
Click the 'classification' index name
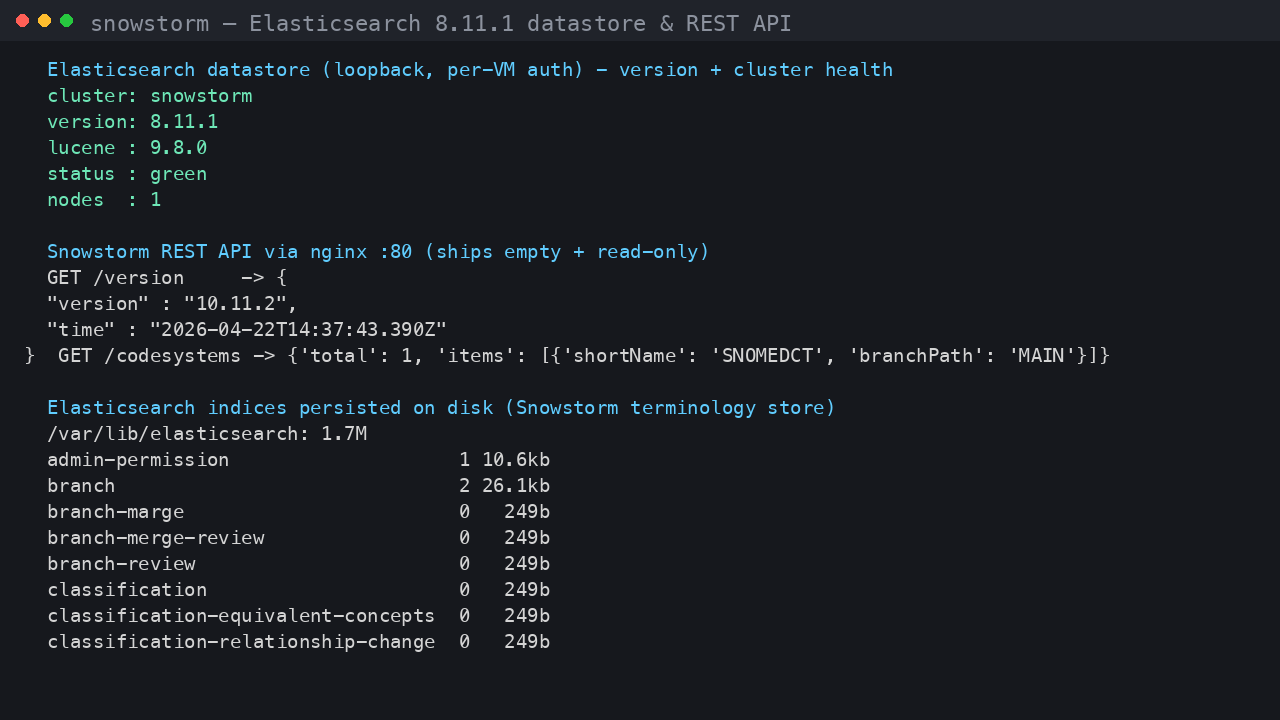click(x=127, y=590)
